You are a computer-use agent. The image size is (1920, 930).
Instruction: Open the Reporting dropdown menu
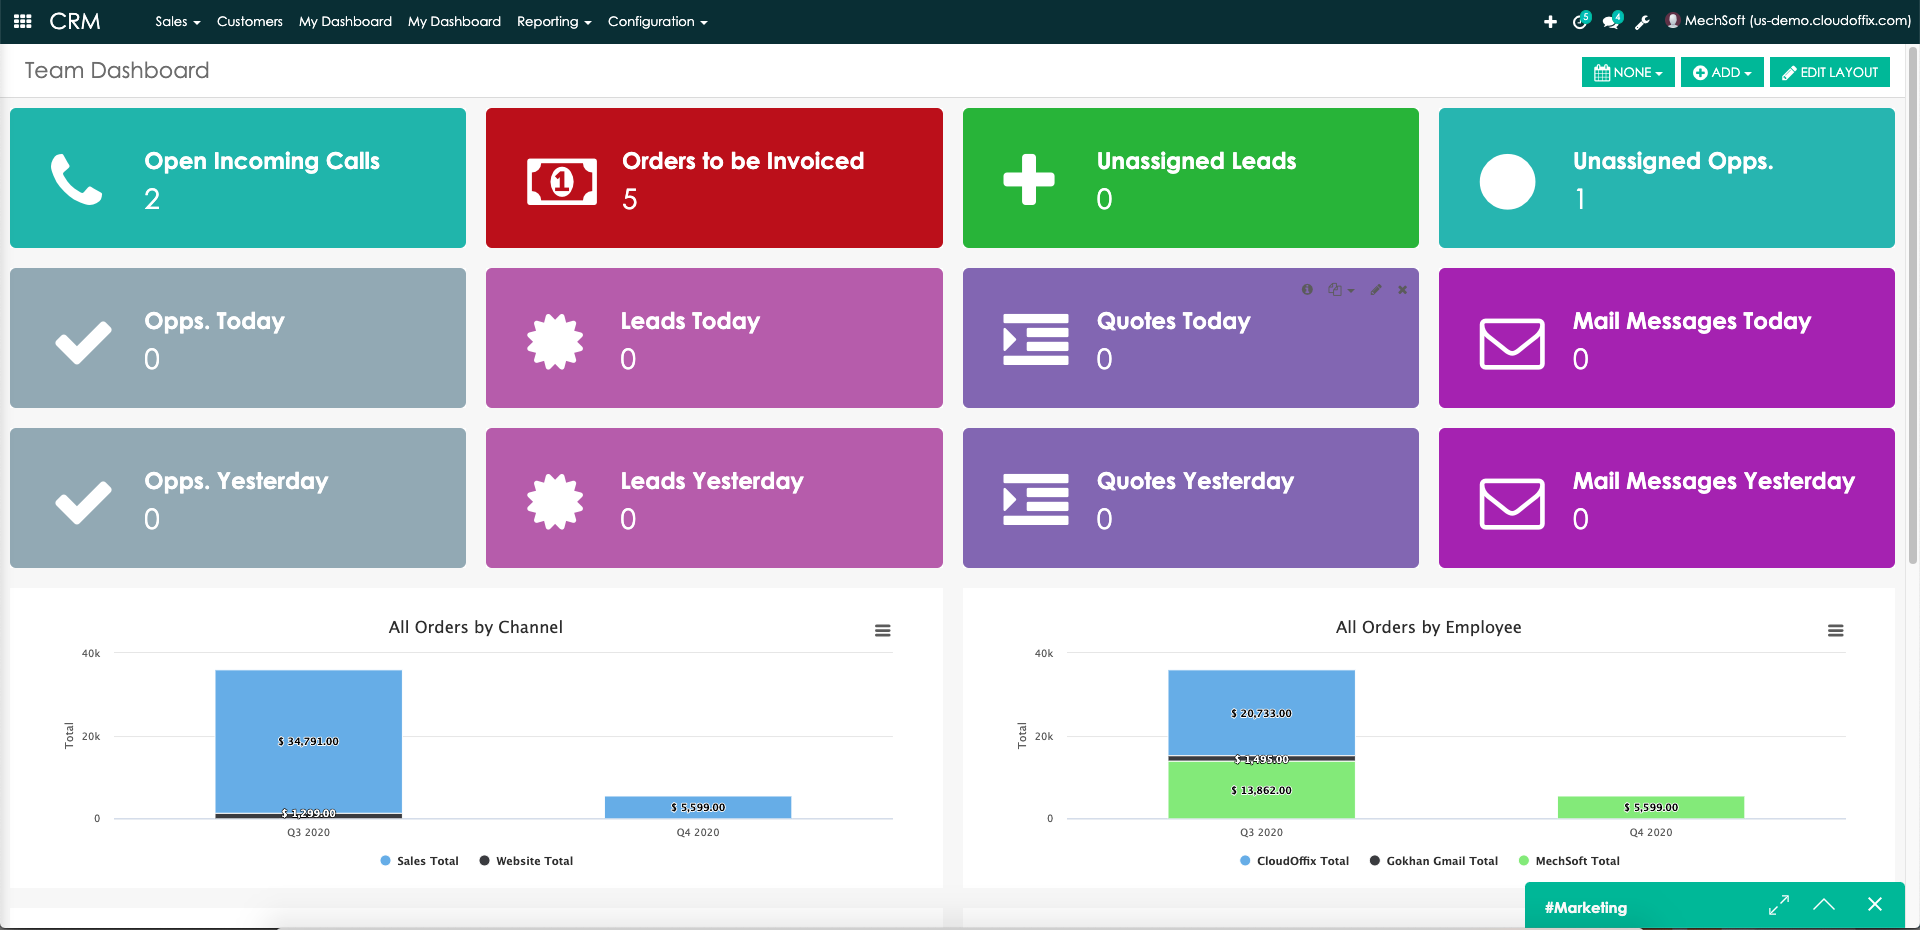click(x=554, y=21)
